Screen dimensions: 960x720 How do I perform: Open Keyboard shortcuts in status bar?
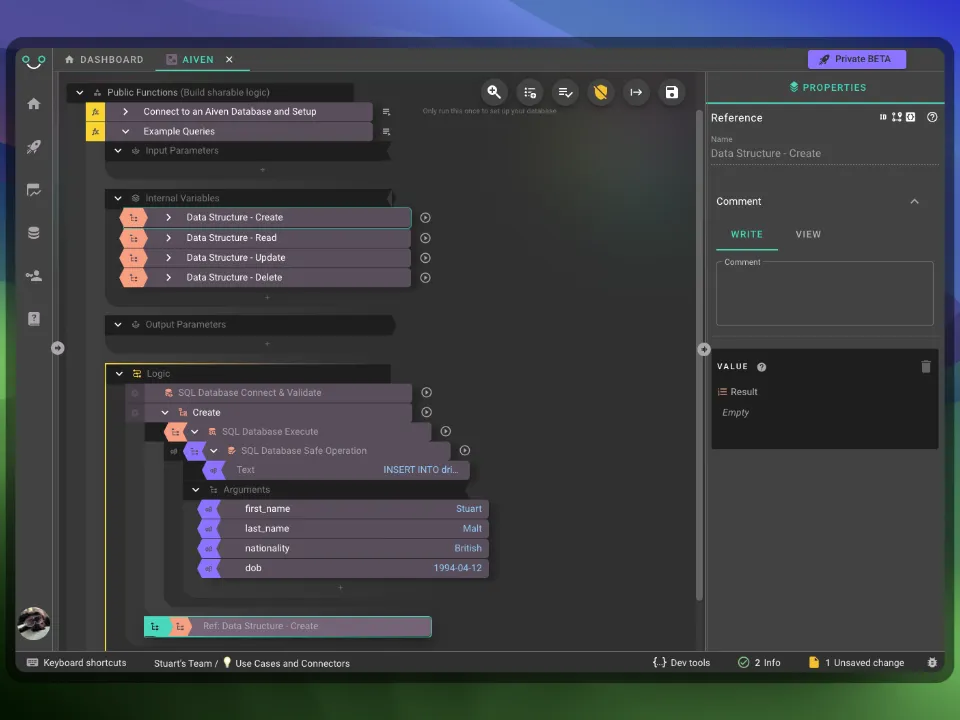point(77,662)
